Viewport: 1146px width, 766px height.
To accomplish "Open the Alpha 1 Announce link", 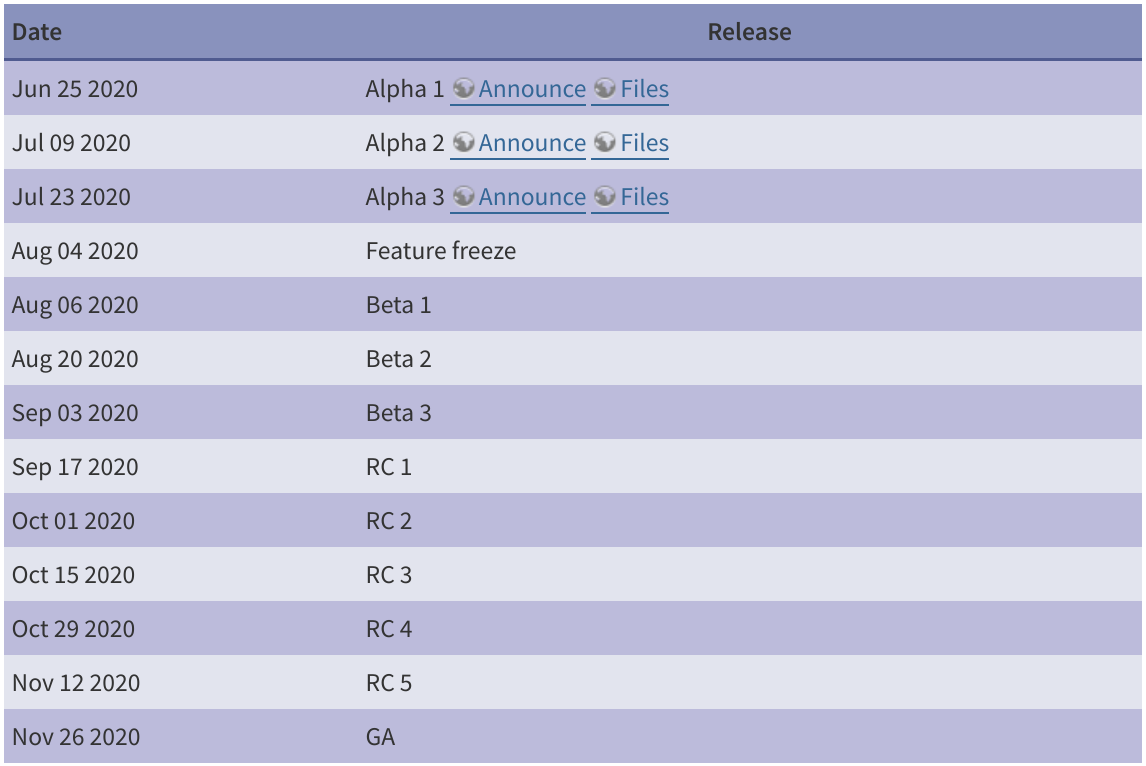I will click(x=532, y=89).
